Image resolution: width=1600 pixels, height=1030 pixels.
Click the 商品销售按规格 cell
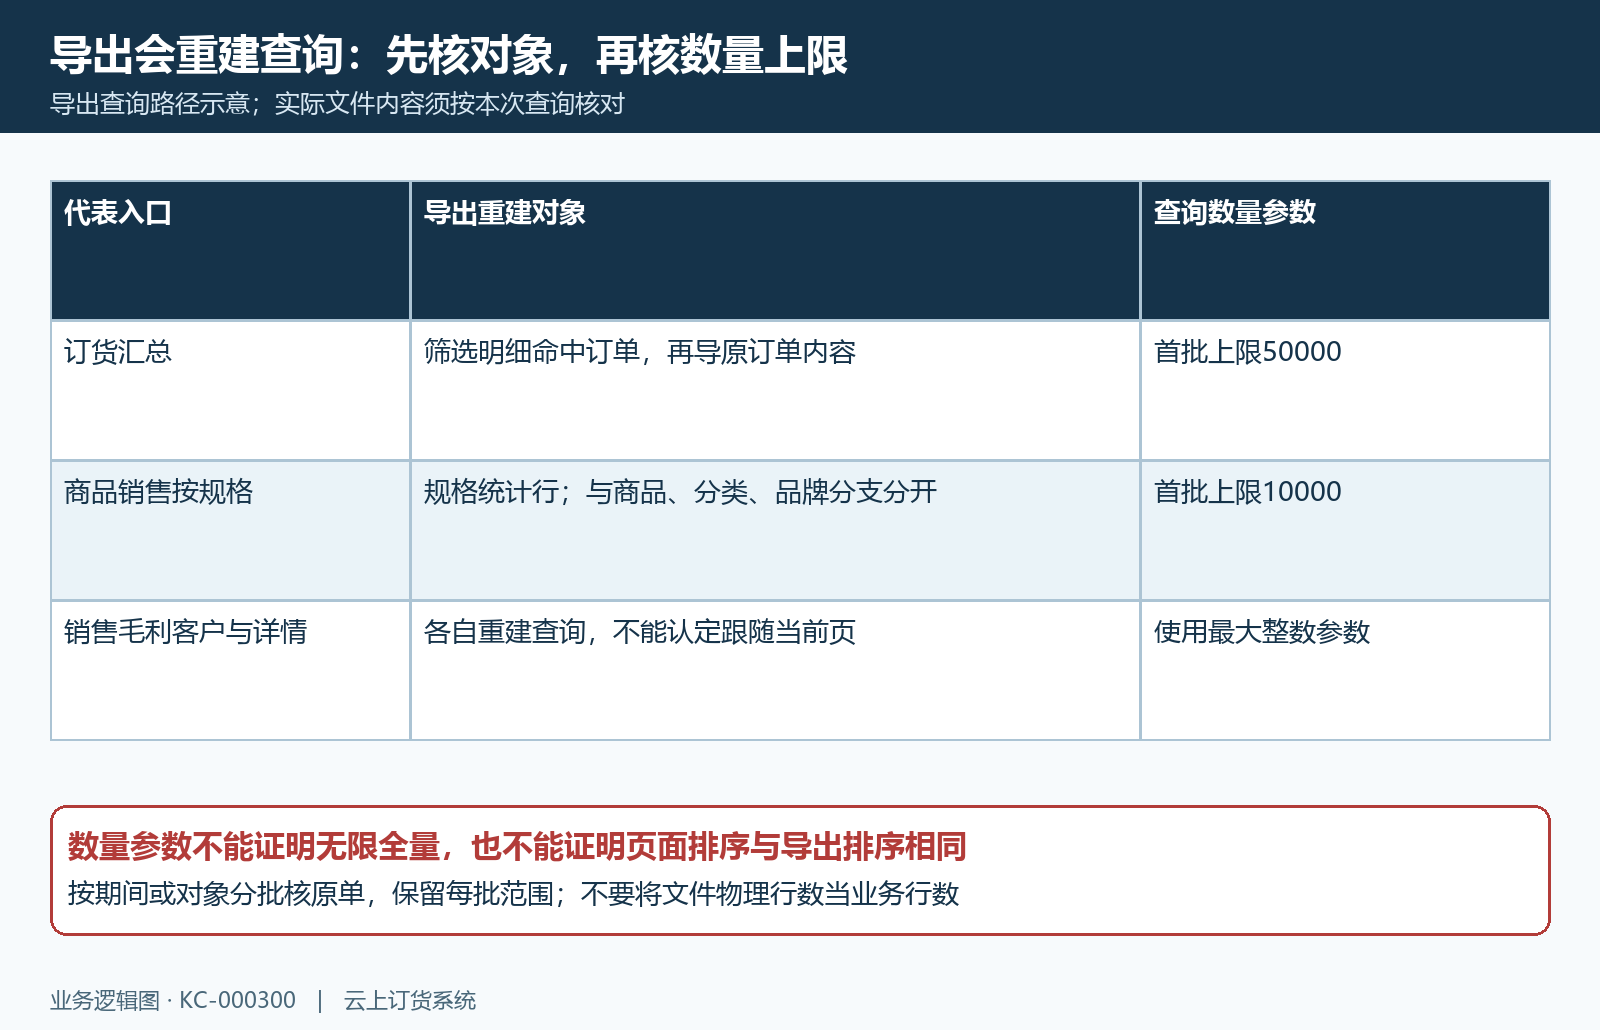click(x=230, y=530)
